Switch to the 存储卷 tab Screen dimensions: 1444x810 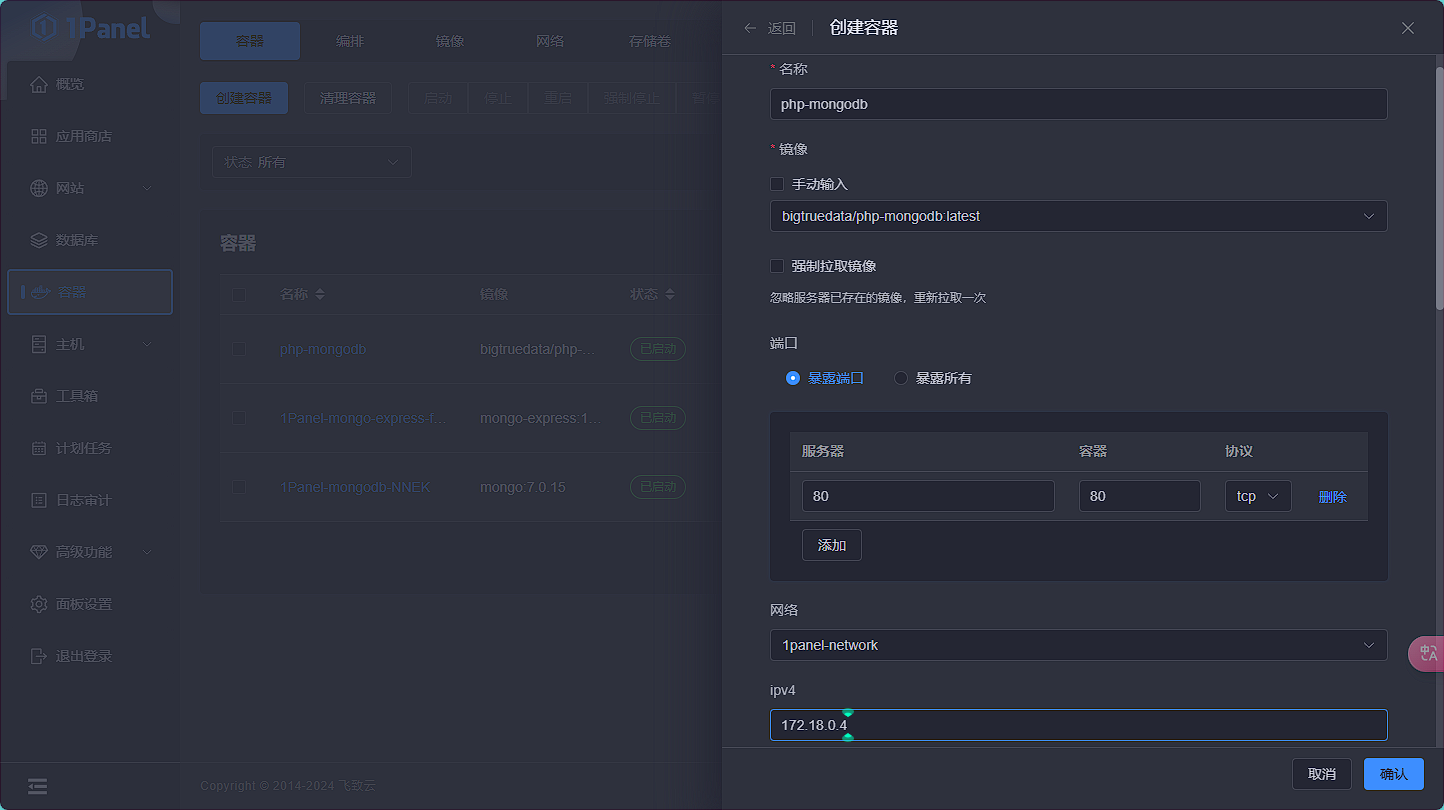[650, 41]
